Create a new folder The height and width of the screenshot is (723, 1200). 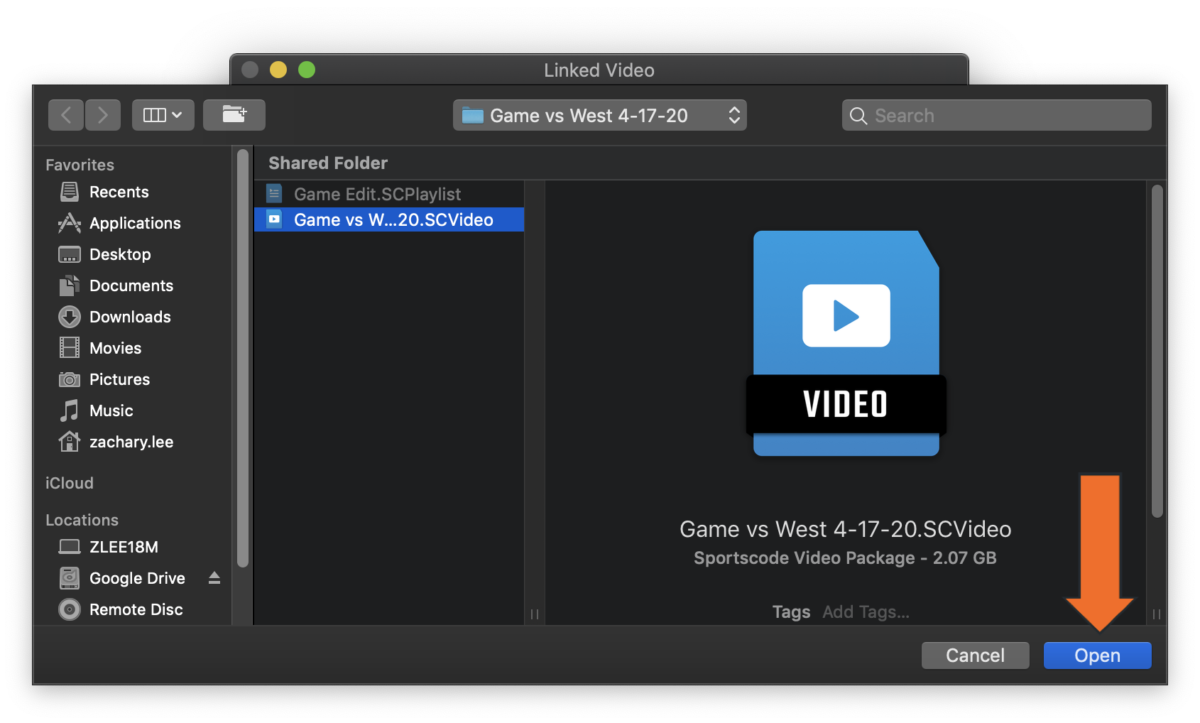234,115
